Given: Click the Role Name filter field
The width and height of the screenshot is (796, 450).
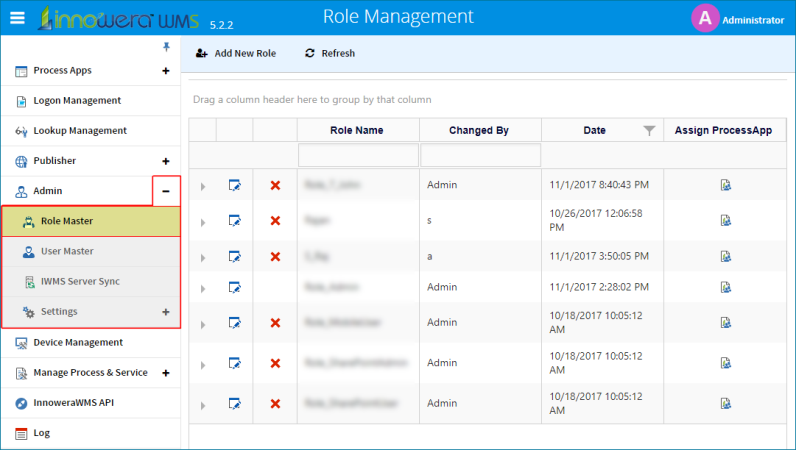Looking at the screenshot, I should pos(358,155).
